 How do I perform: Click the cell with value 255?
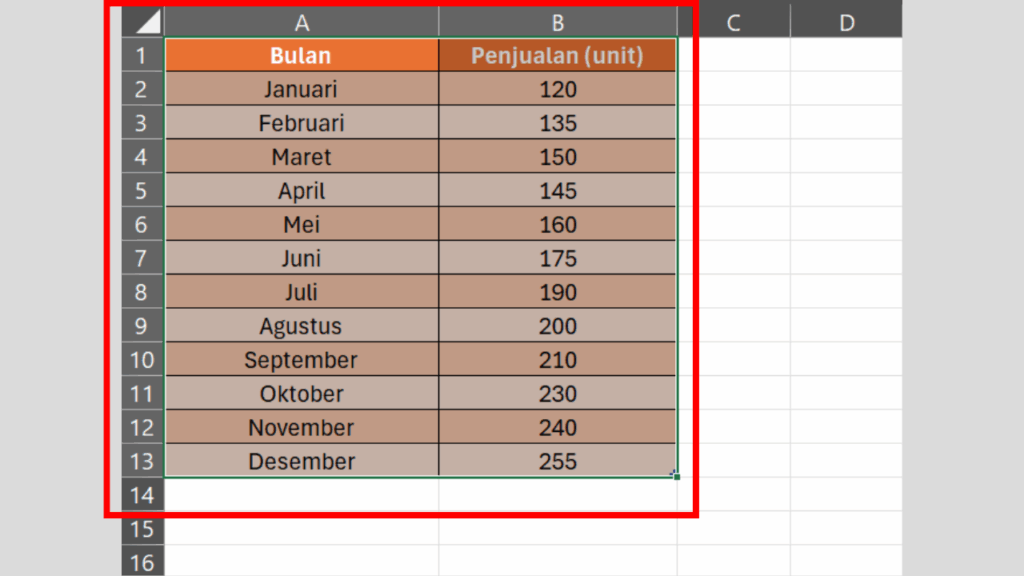557,461
